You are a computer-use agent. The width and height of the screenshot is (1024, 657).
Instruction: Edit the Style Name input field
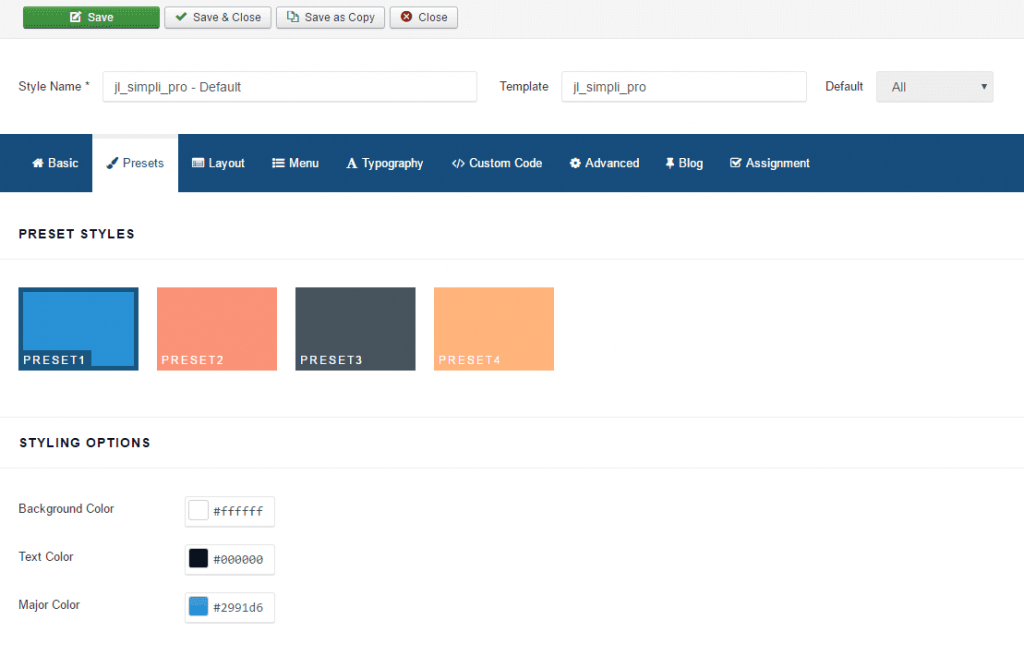coord(289,87)
